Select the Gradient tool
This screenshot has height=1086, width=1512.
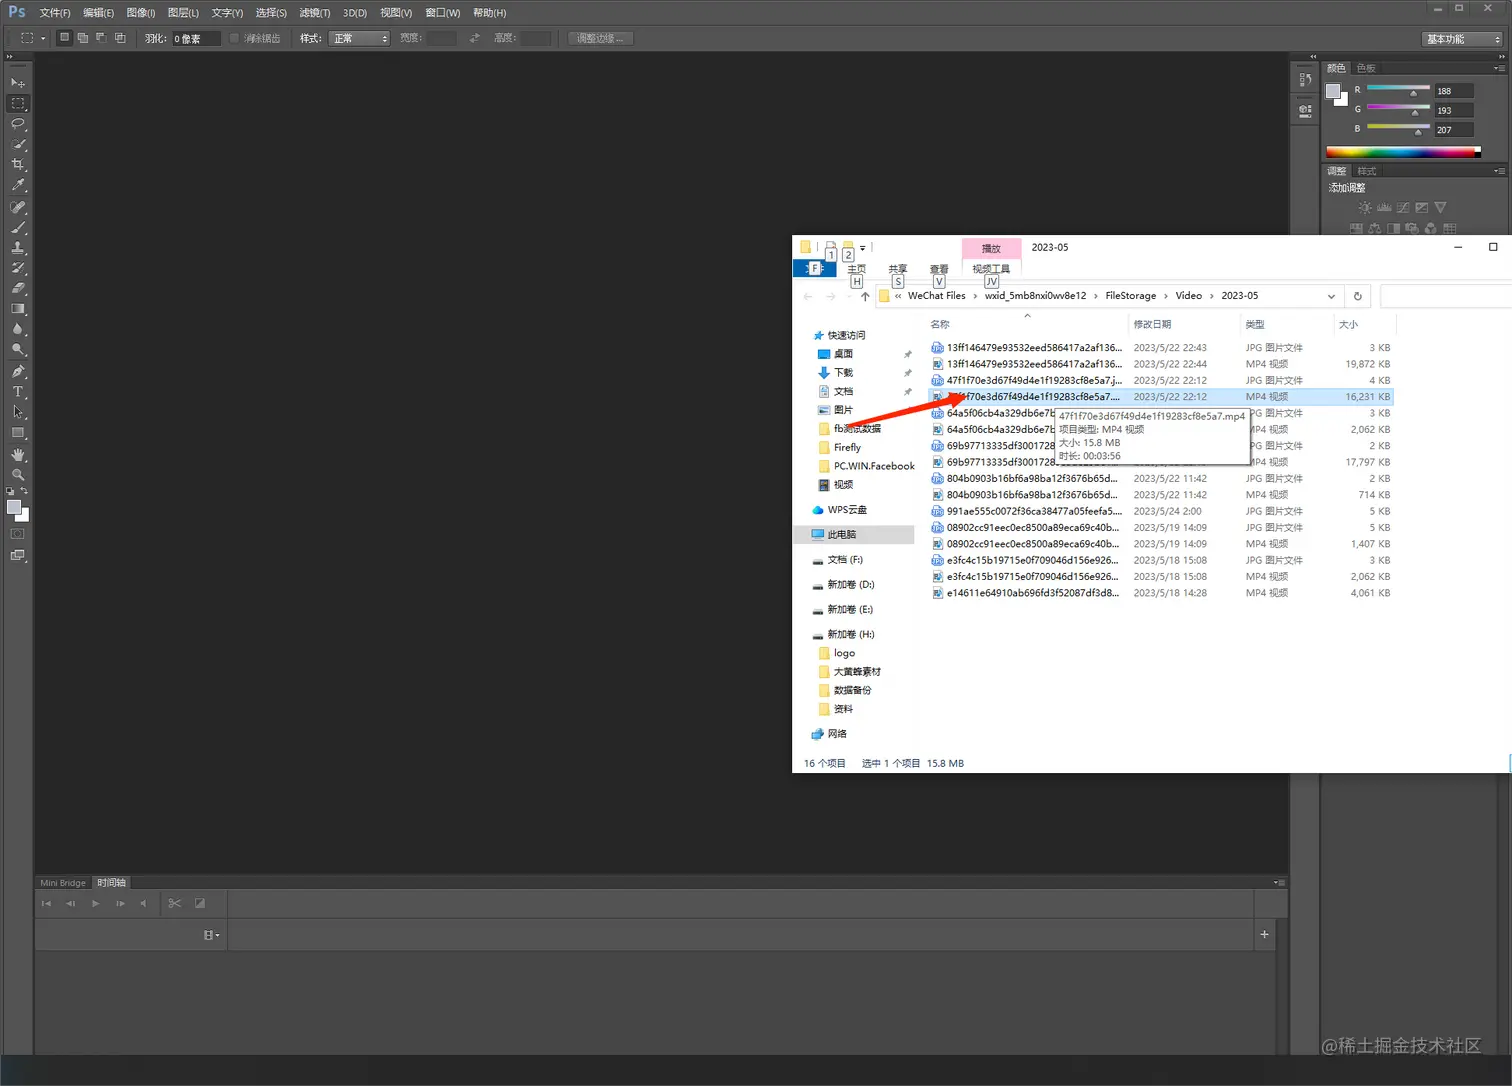(x=18, y=309)
